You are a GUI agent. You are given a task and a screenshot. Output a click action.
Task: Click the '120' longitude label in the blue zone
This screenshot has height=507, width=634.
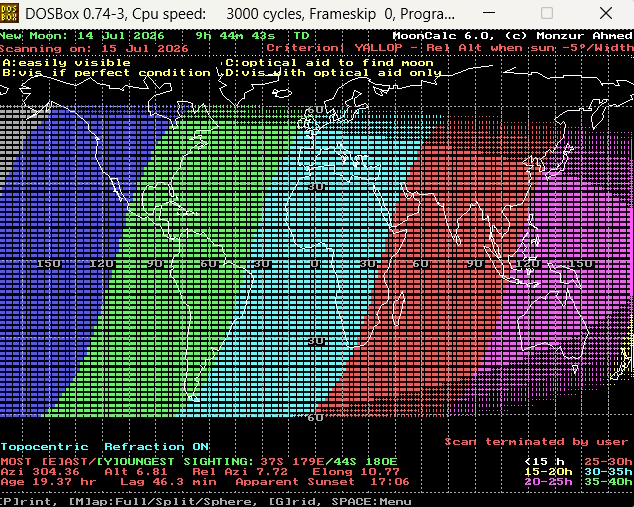[101, 264]
